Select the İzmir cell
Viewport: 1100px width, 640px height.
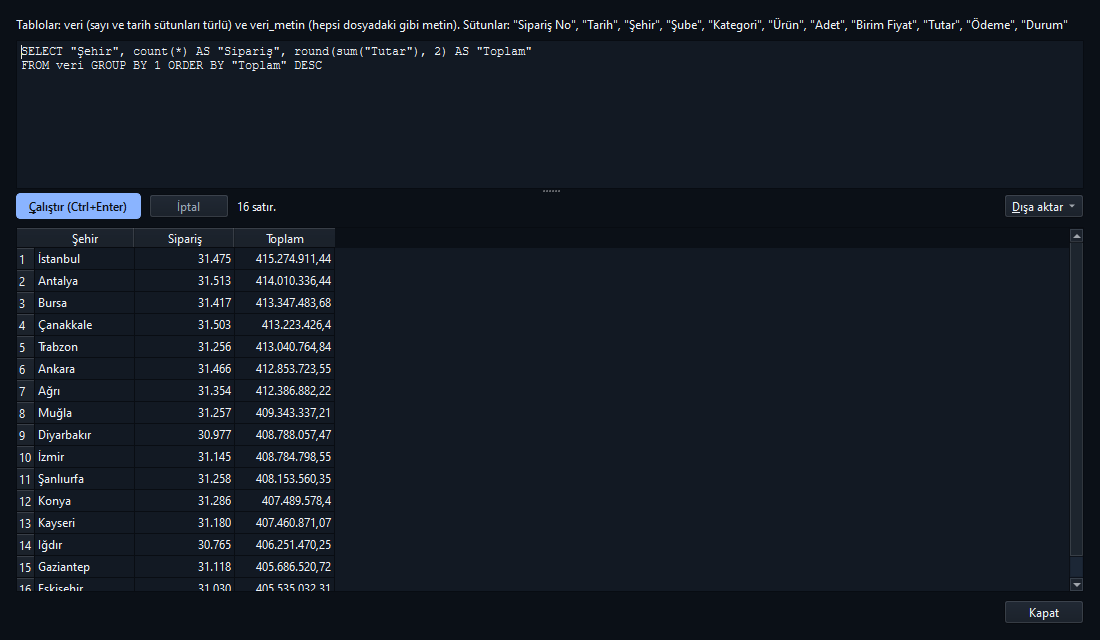click(x=84, y=457)
